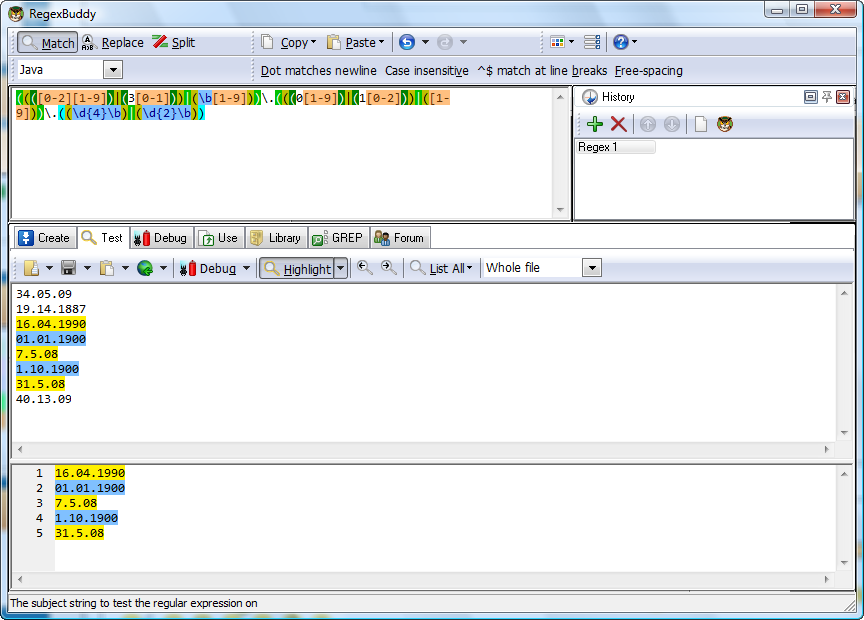Screen dimensions: 864x620
Task: Click the Replace mode button
Action: point(112,43)
